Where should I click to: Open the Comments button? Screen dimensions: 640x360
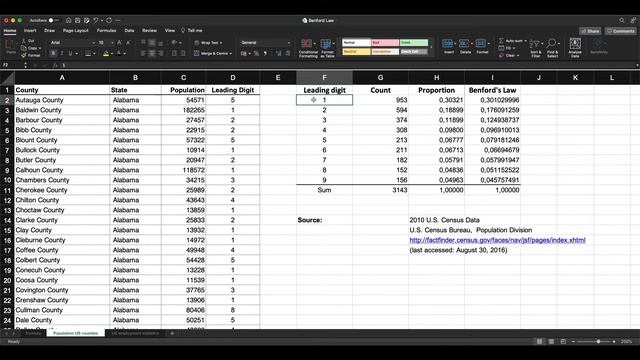620,31
